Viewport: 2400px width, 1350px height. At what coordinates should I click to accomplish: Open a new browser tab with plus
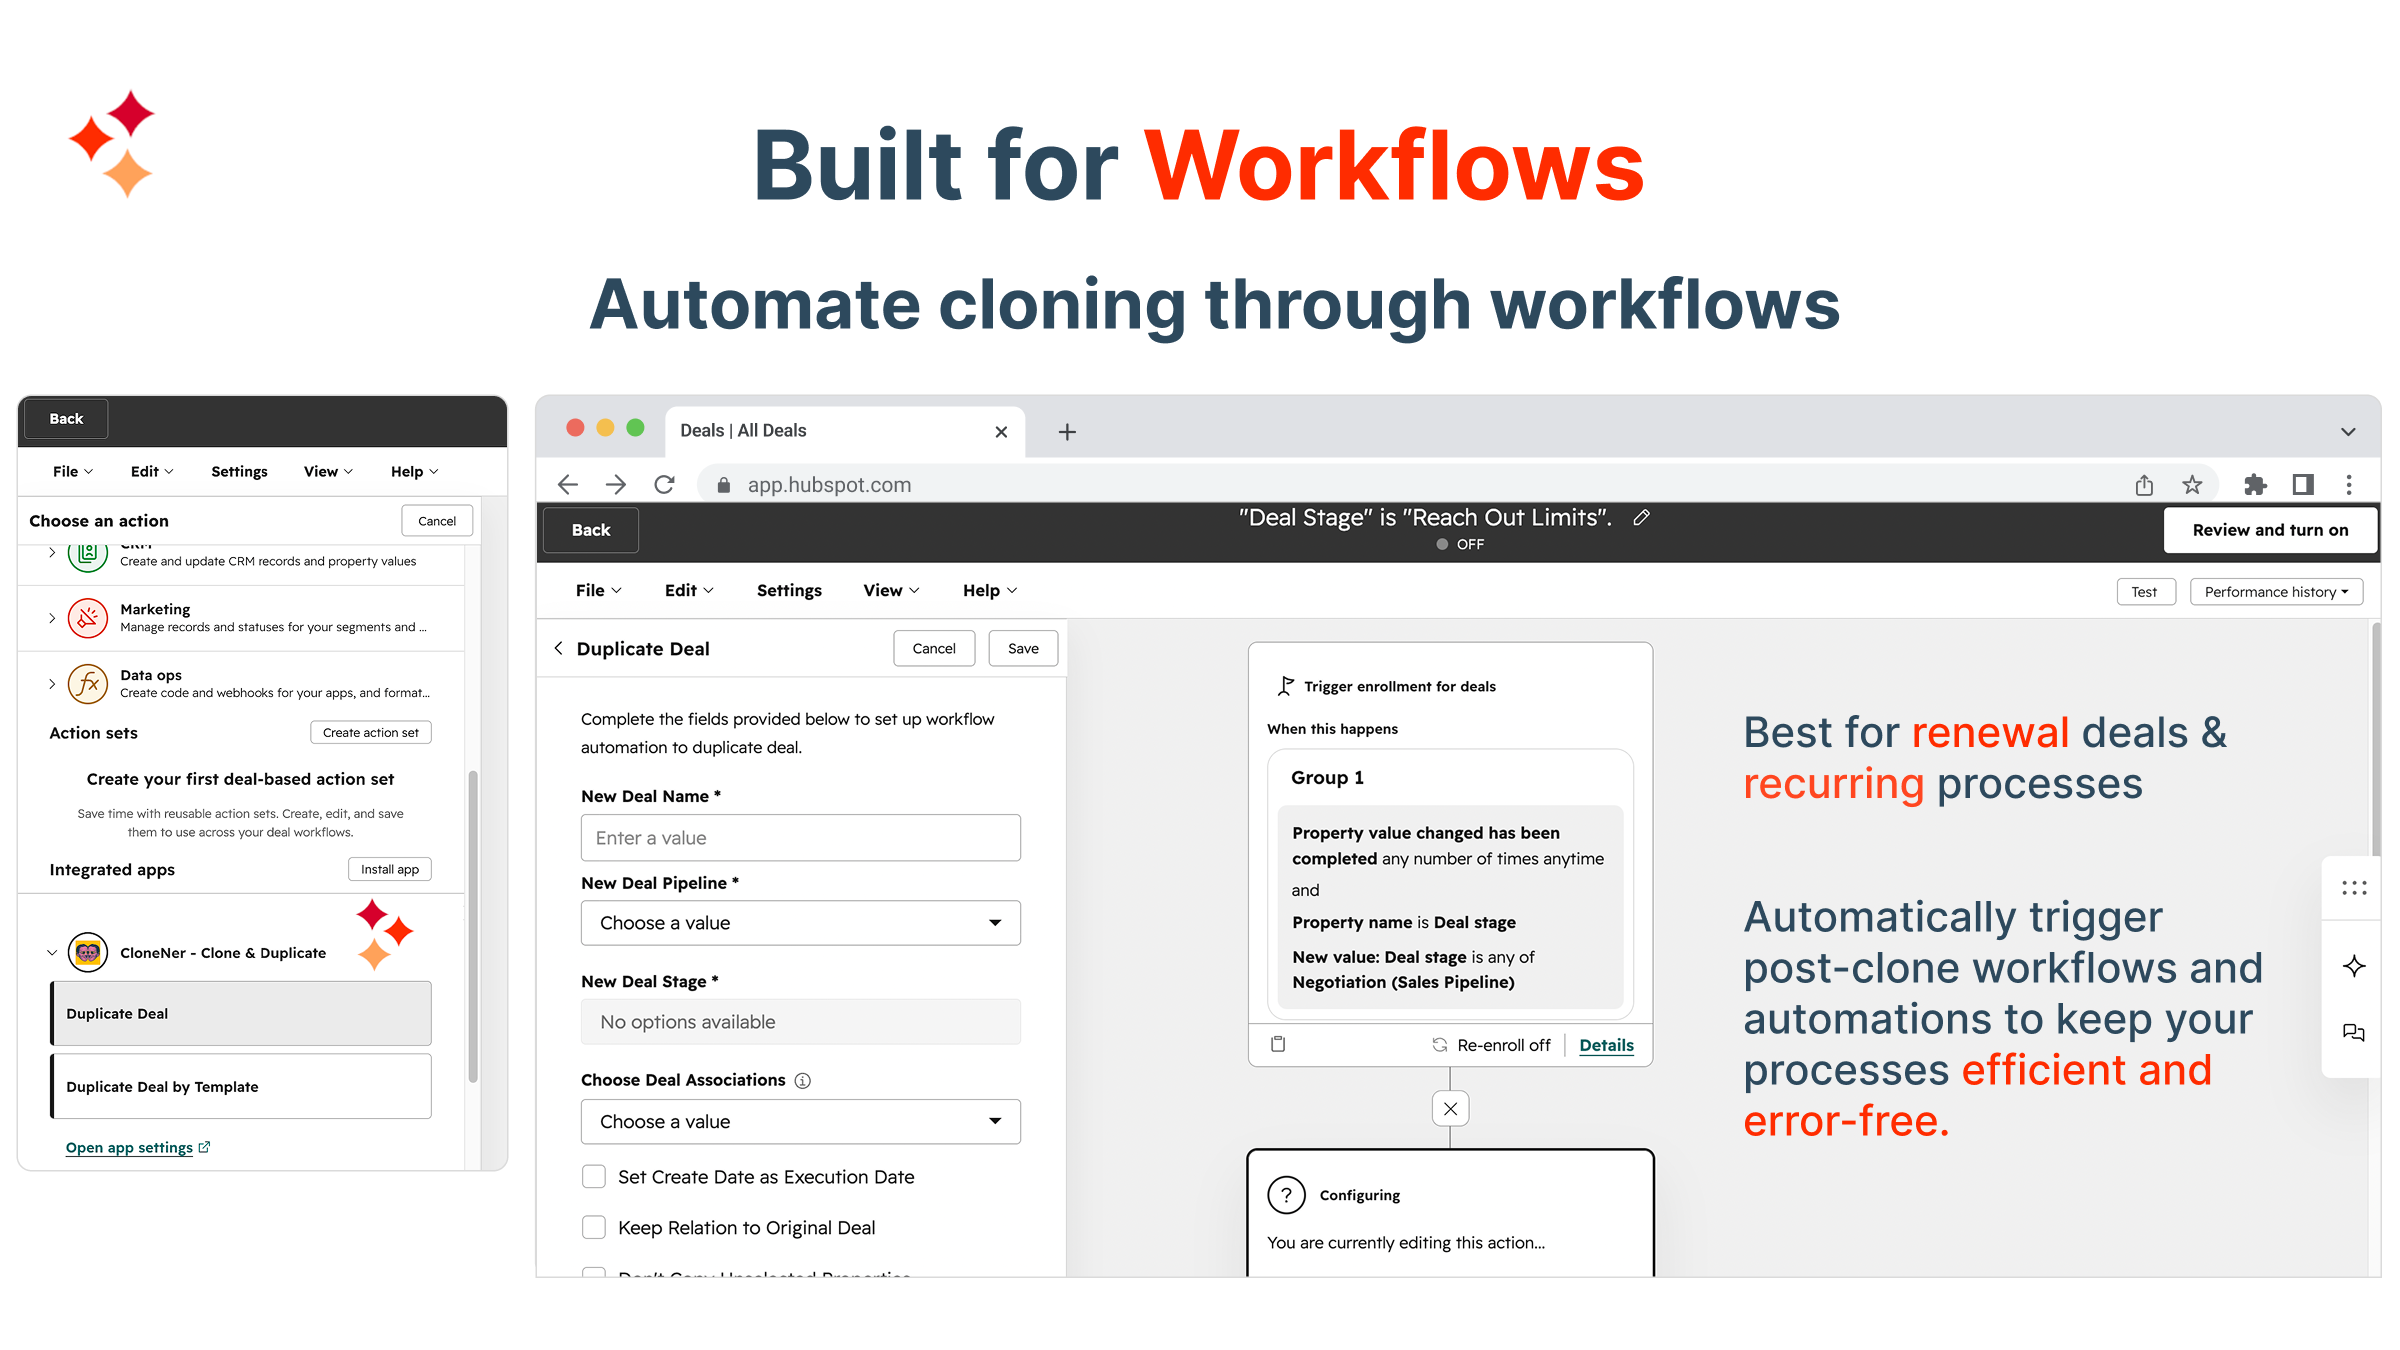coord(1067,432)
